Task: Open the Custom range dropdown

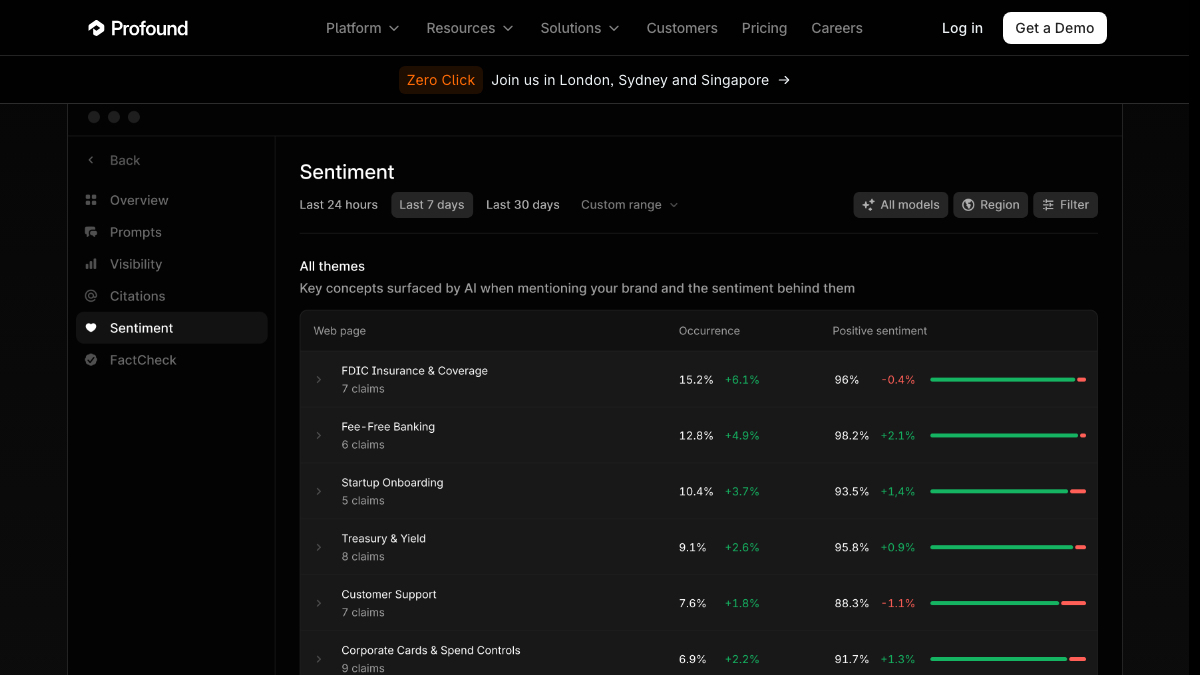Action: click(x=630, y=205)
